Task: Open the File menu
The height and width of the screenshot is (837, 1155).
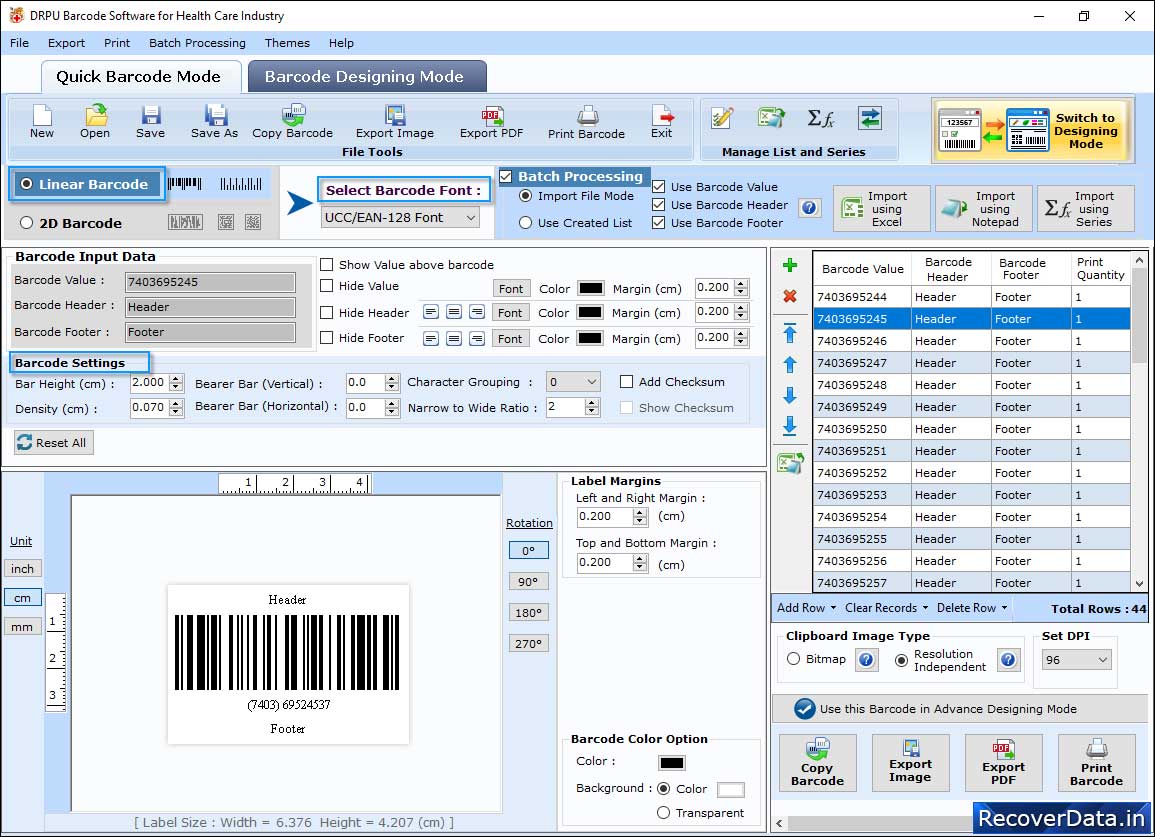Action: click(20, 43)
